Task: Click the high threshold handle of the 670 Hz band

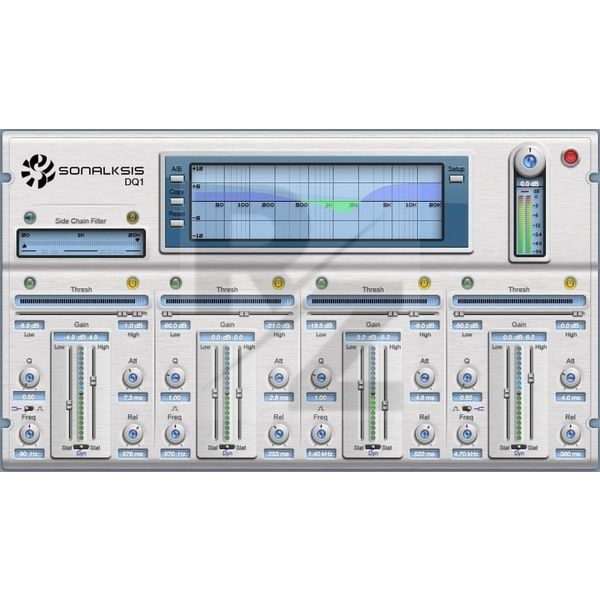Action: [x=244, y=314]
